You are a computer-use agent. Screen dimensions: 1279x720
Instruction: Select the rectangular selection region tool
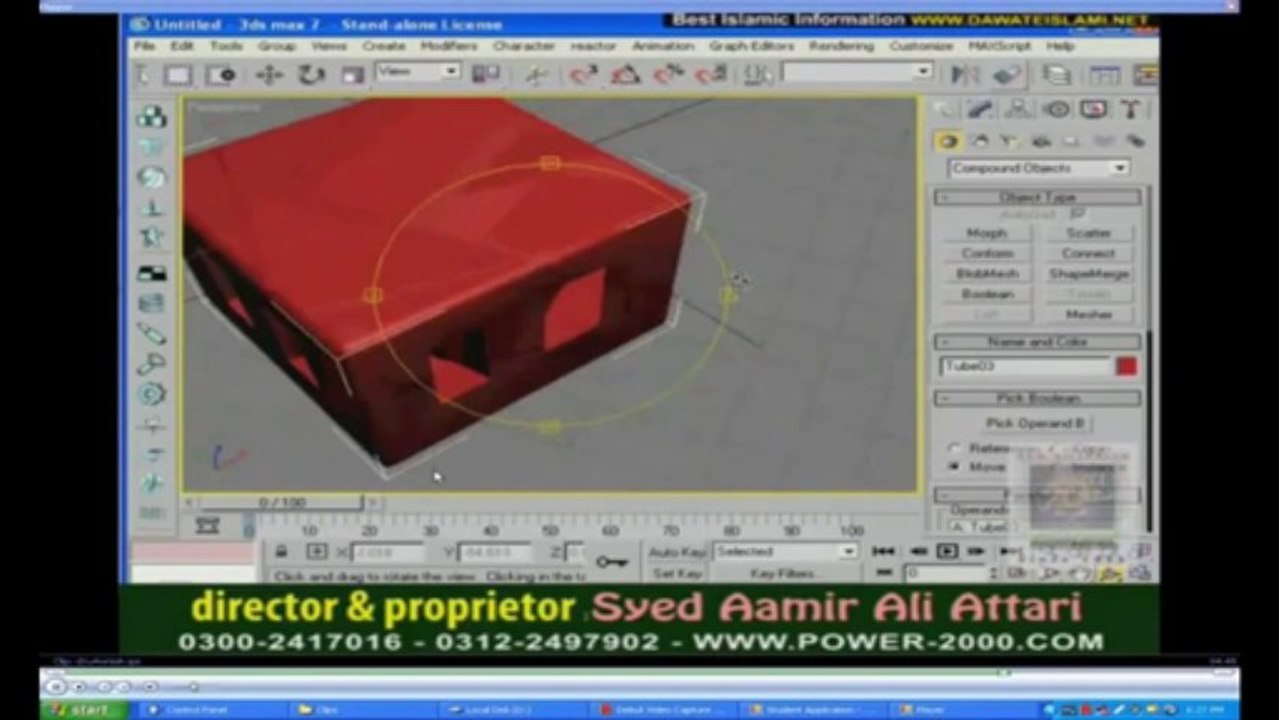(x=179, y=75)
